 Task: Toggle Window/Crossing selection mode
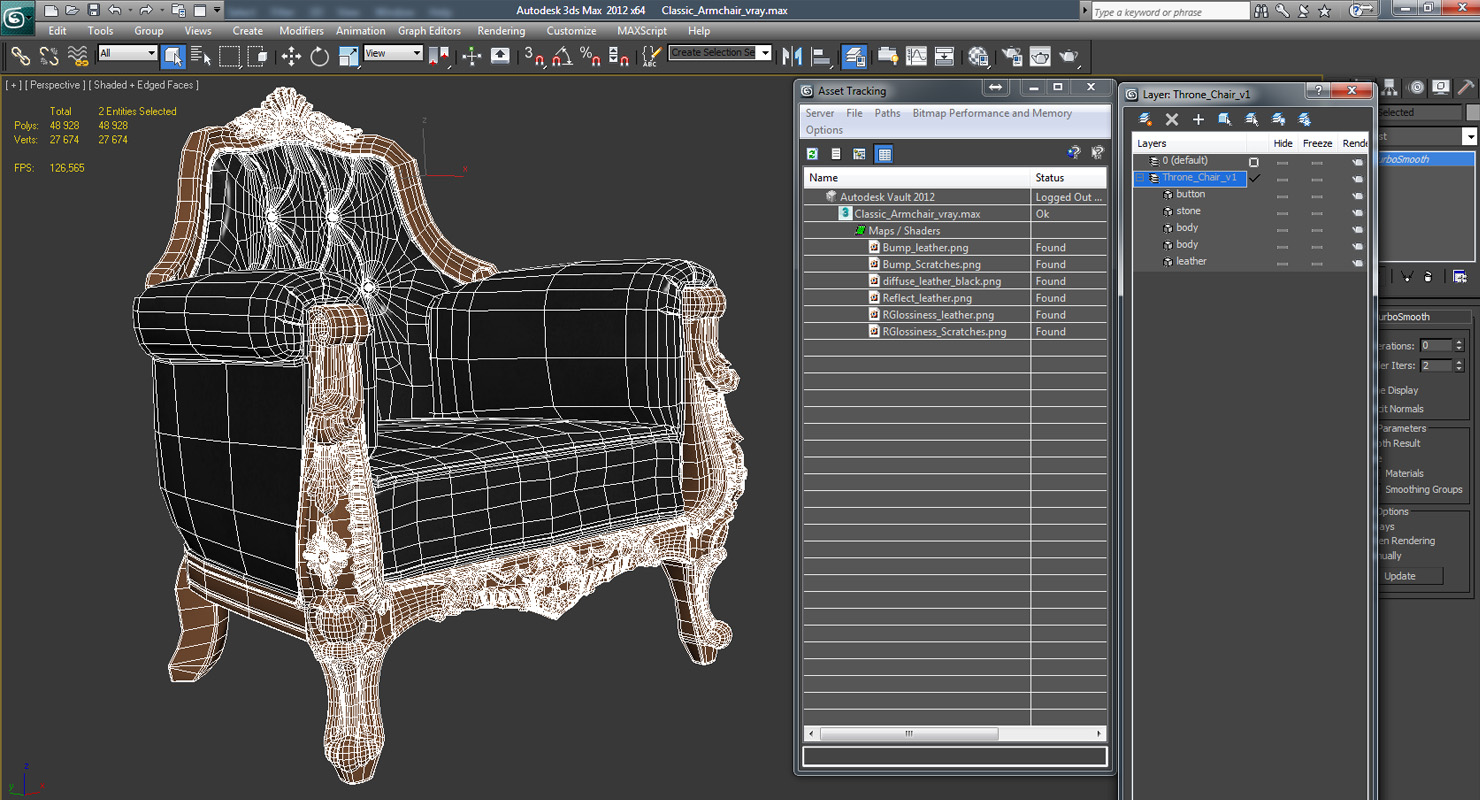[x=258, y=56]
